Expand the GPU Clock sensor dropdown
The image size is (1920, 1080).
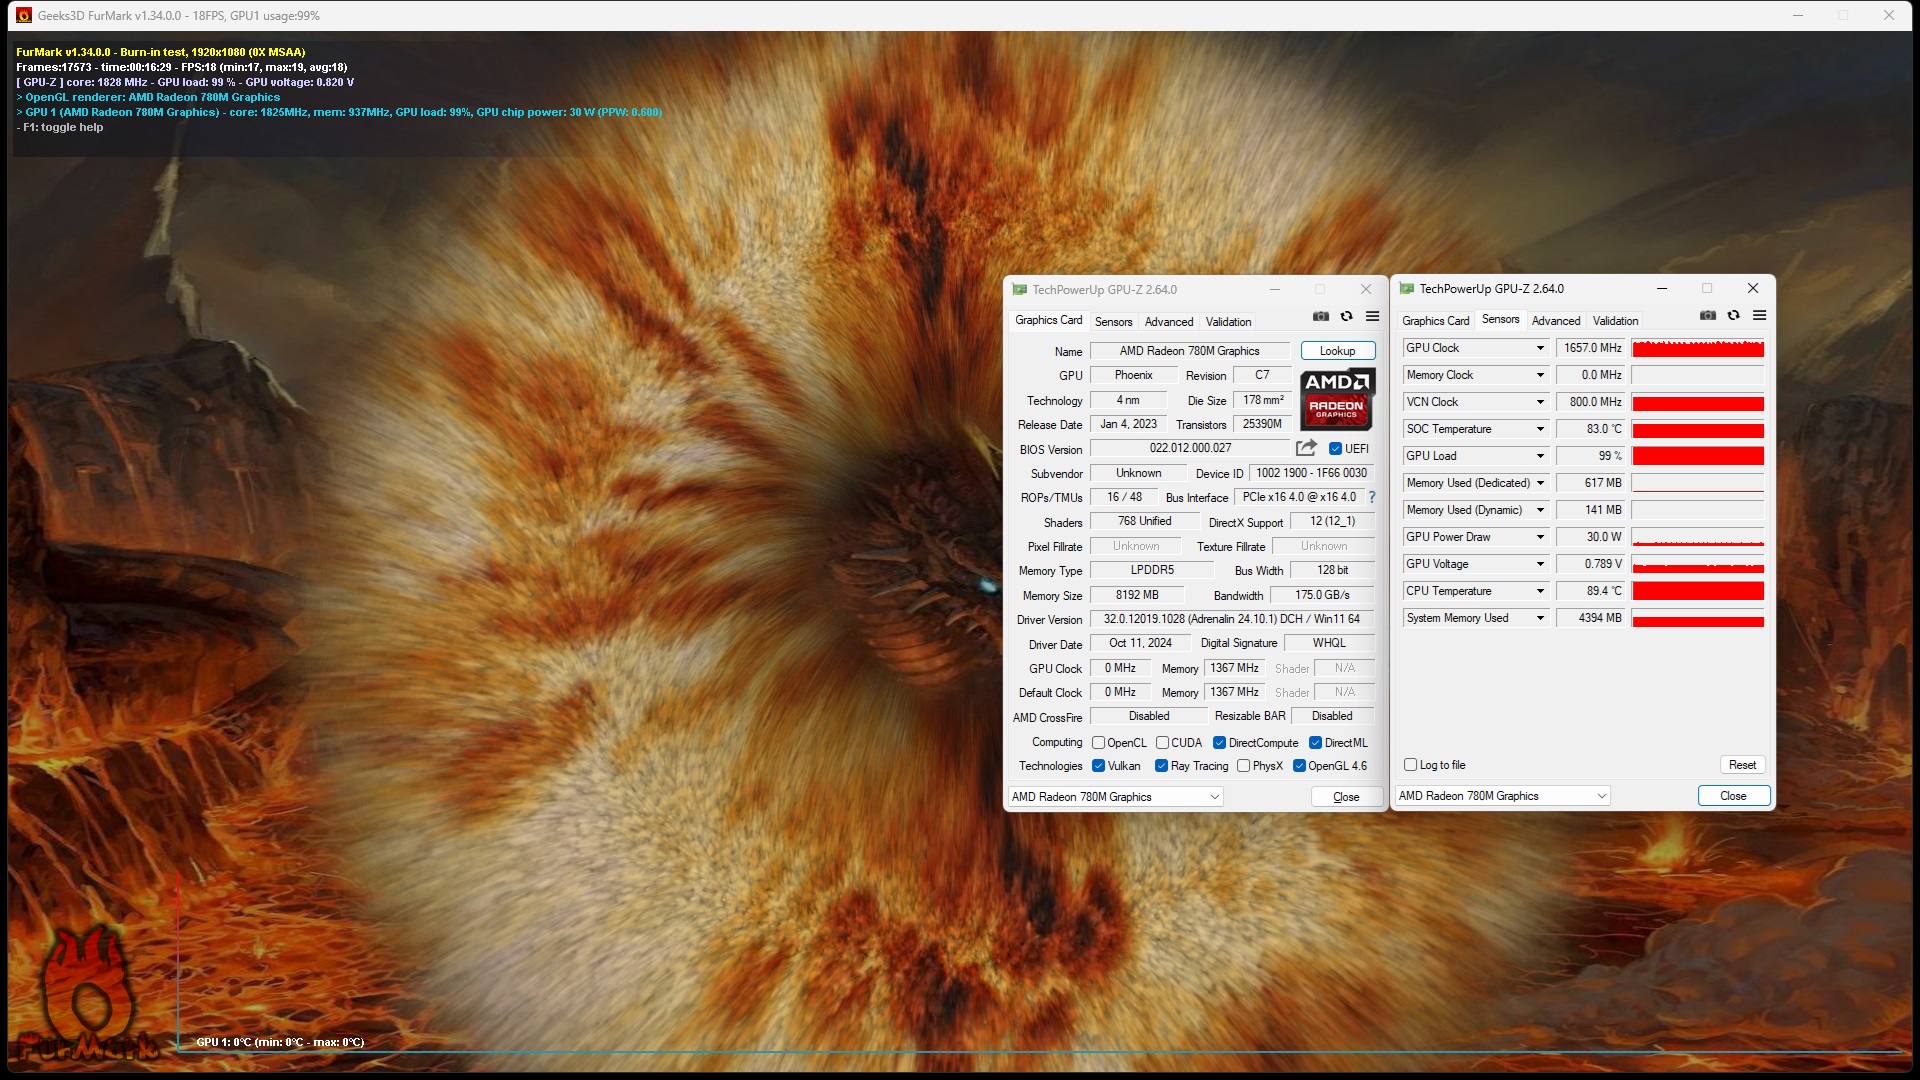point(1540,348)
